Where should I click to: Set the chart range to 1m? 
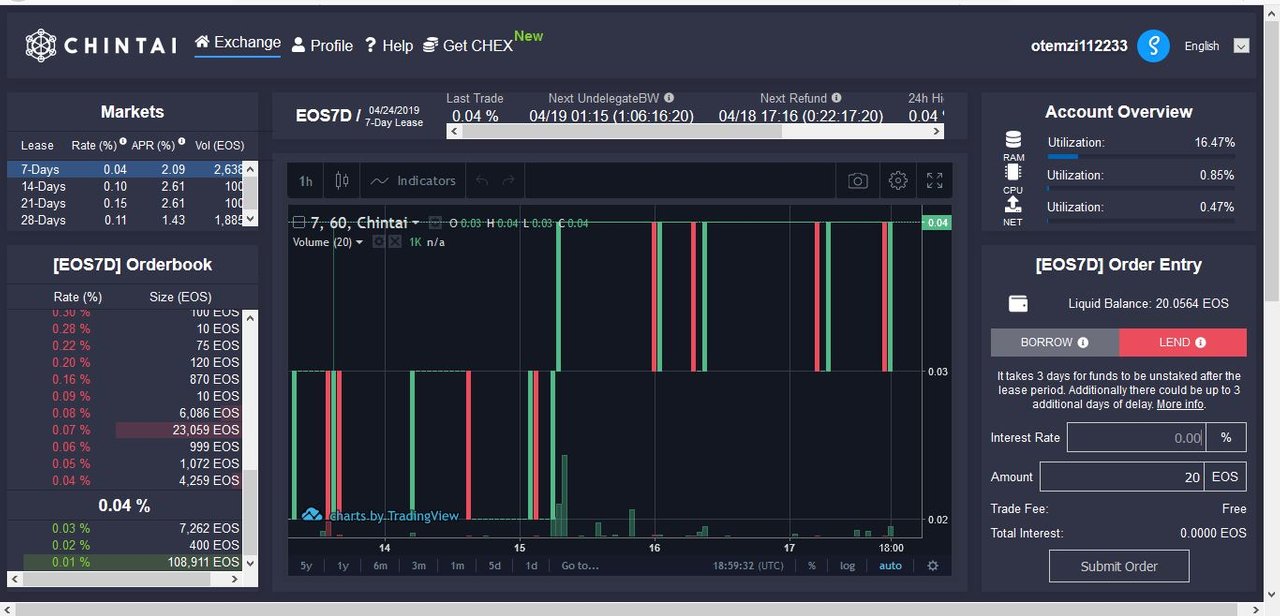(x=457, y=566)
